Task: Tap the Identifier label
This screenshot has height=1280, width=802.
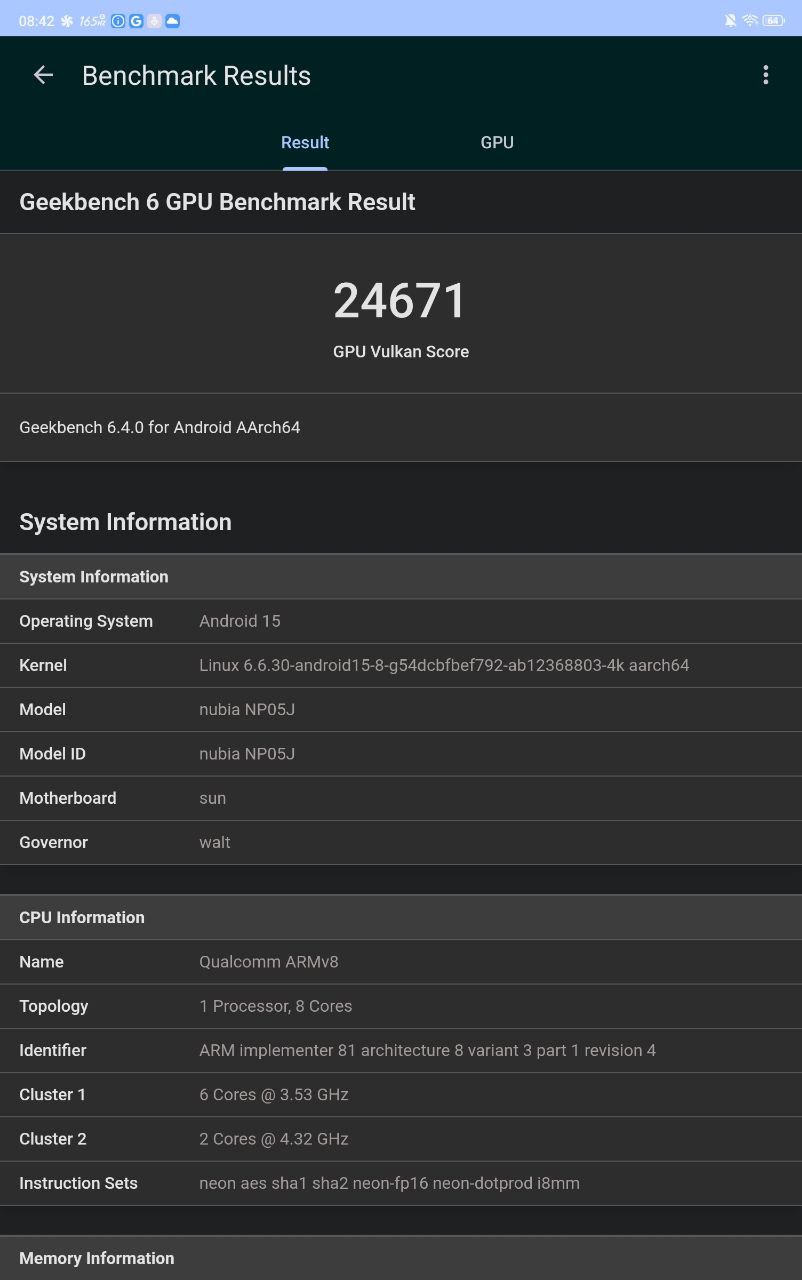Action: tap(53, 1050)
